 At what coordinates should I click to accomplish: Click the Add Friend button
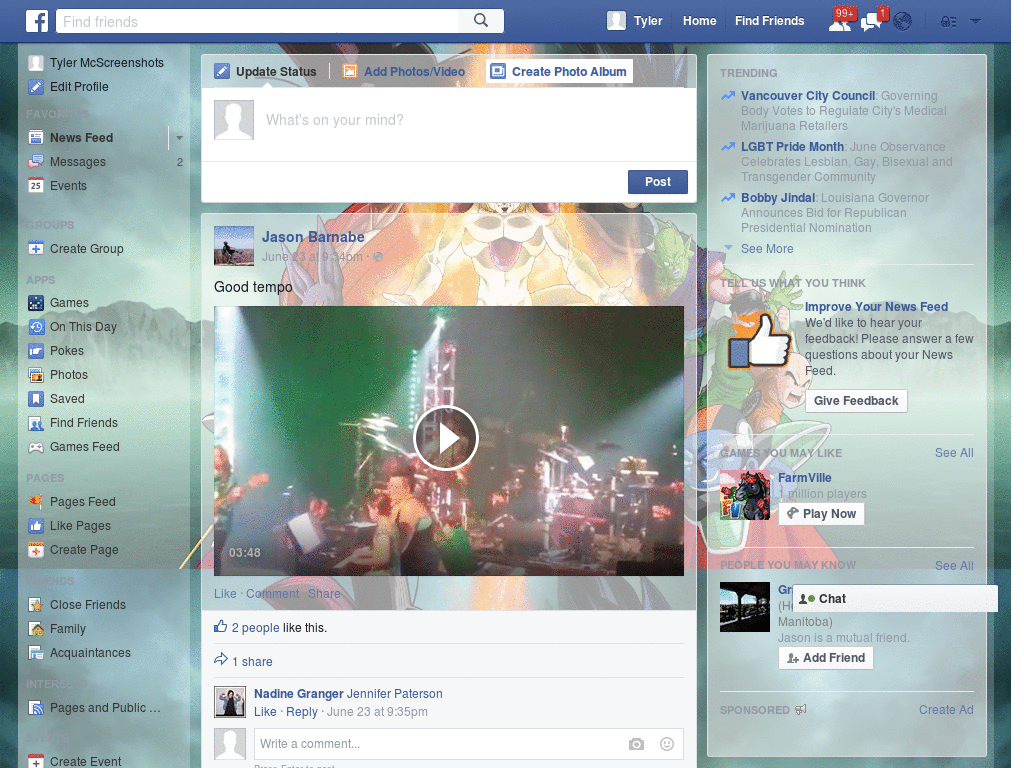[825, 658]
